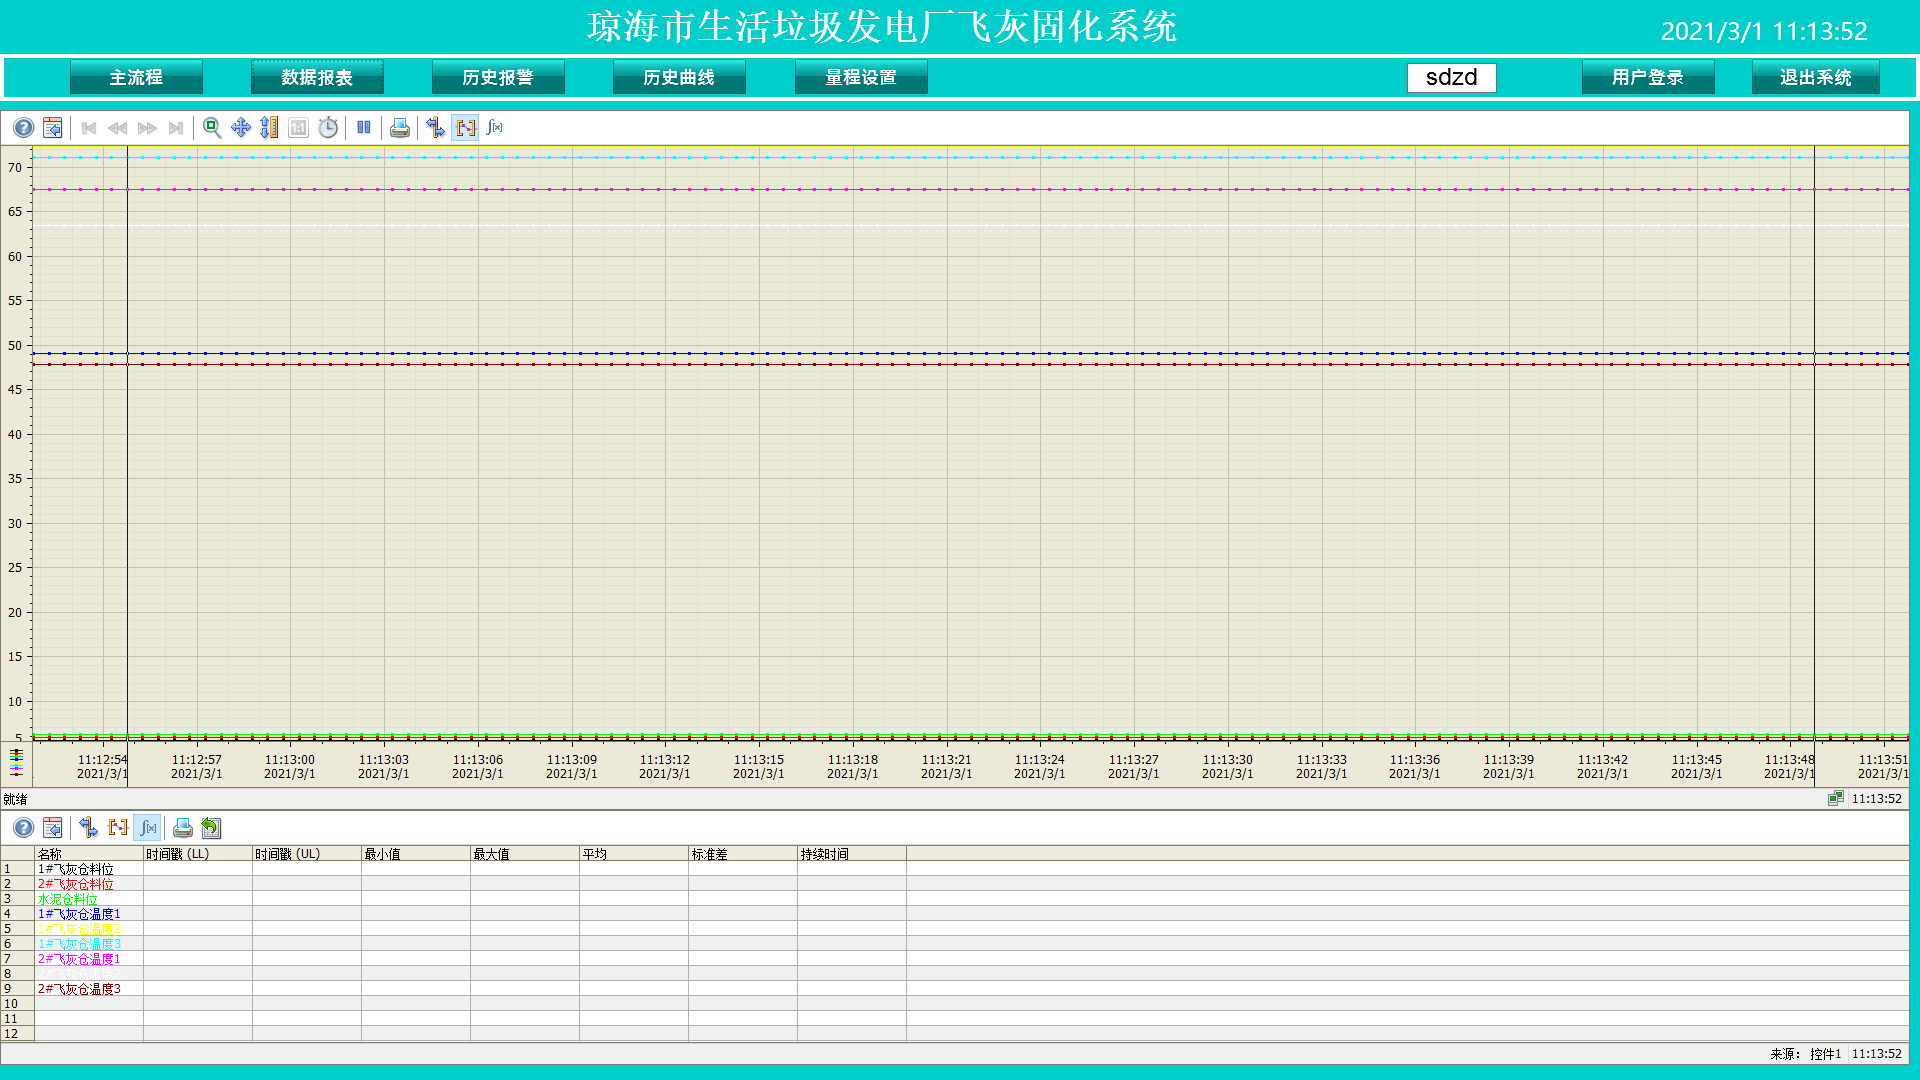Viewport: 1920px width, 1080px height.
Task: Click the 最大值 column header
Action: 525,854
